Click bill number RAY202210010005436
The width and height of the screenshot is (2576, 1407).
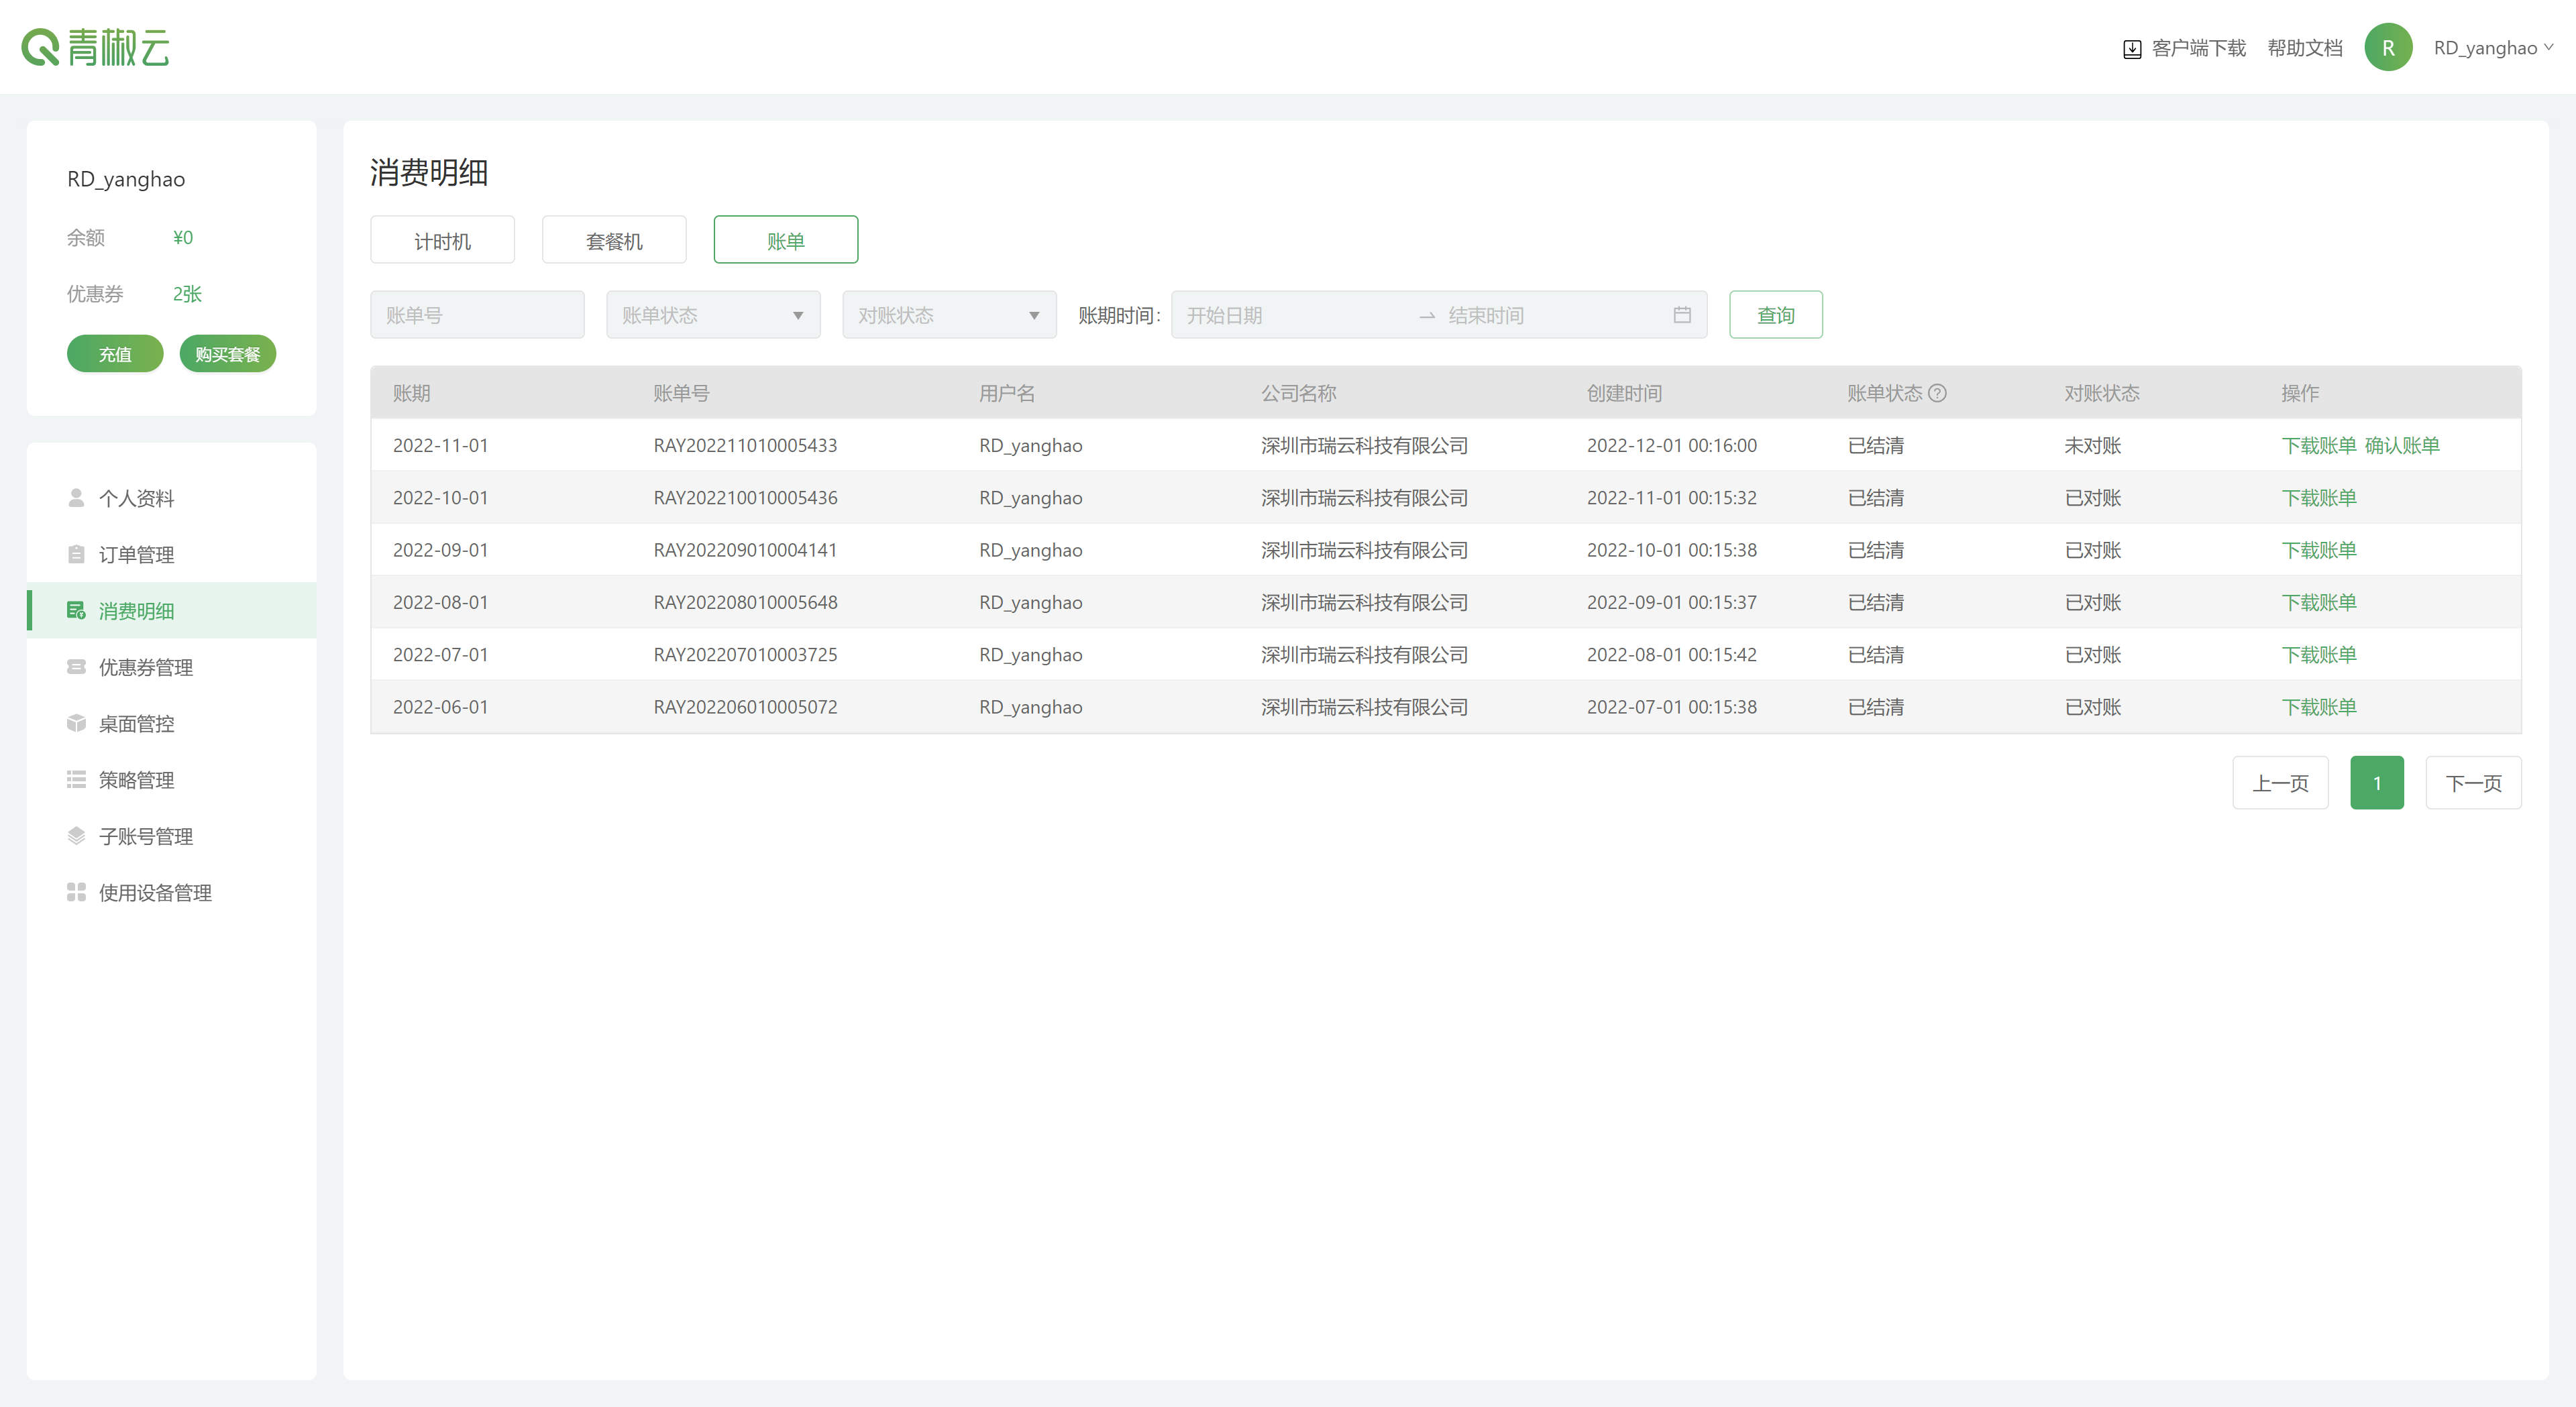tap(745, 498)
